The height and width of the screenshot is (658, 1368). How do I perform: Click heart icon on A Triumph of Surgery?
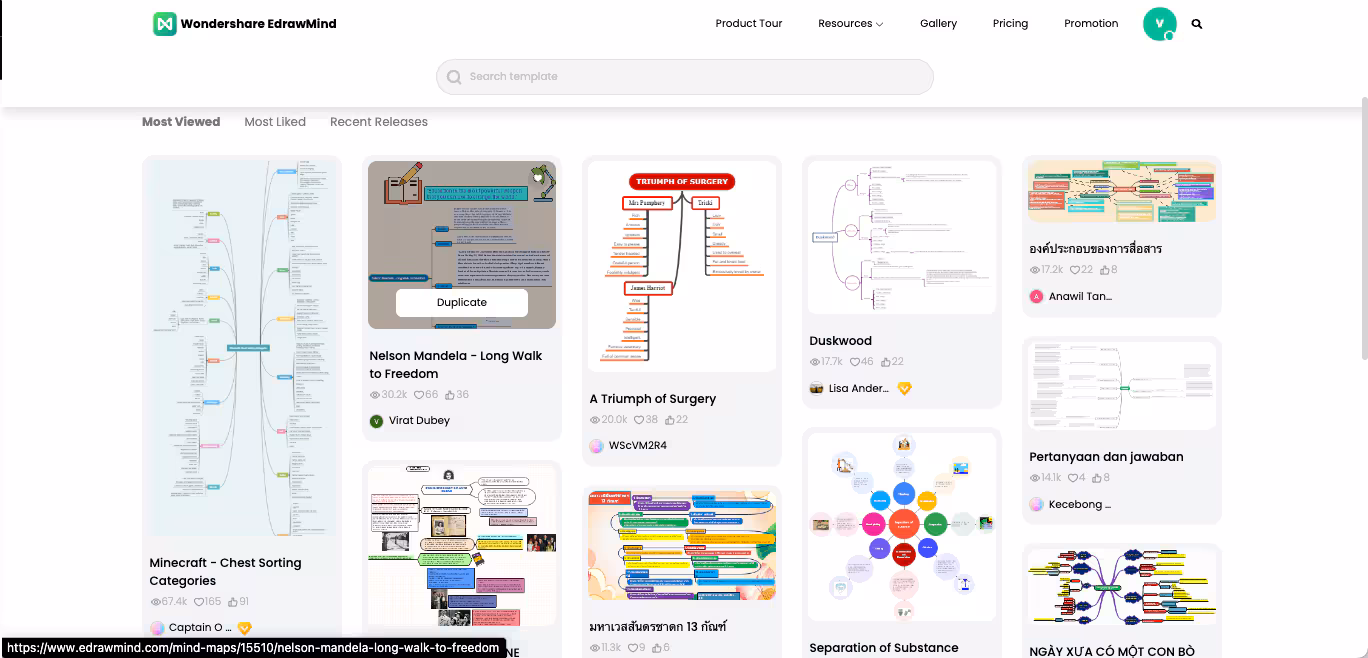[x=638, y=420]
